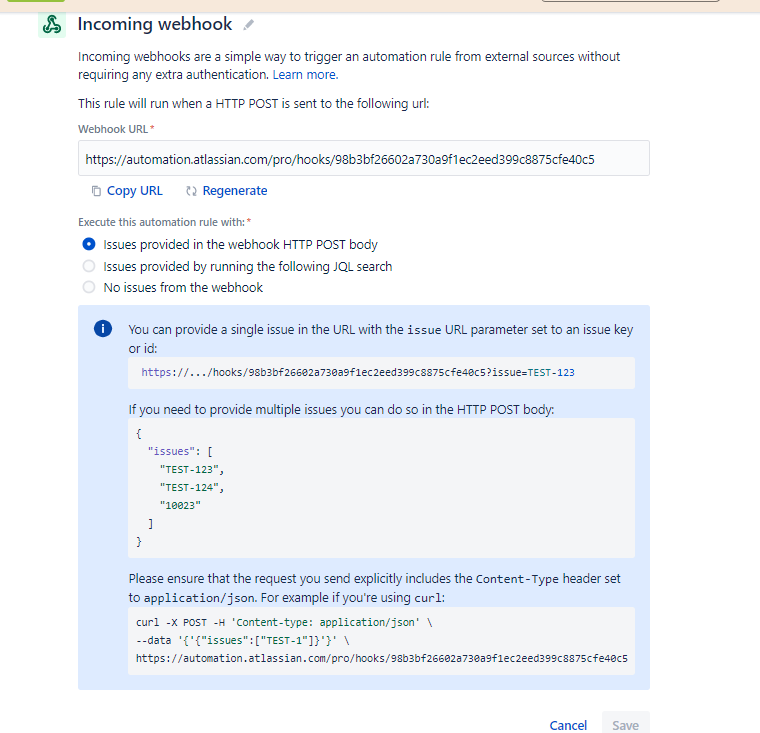Click the --data '{"issues":["TEST-1"]}' line
Viewport: 760px width, 733px height.
(243, 640)
